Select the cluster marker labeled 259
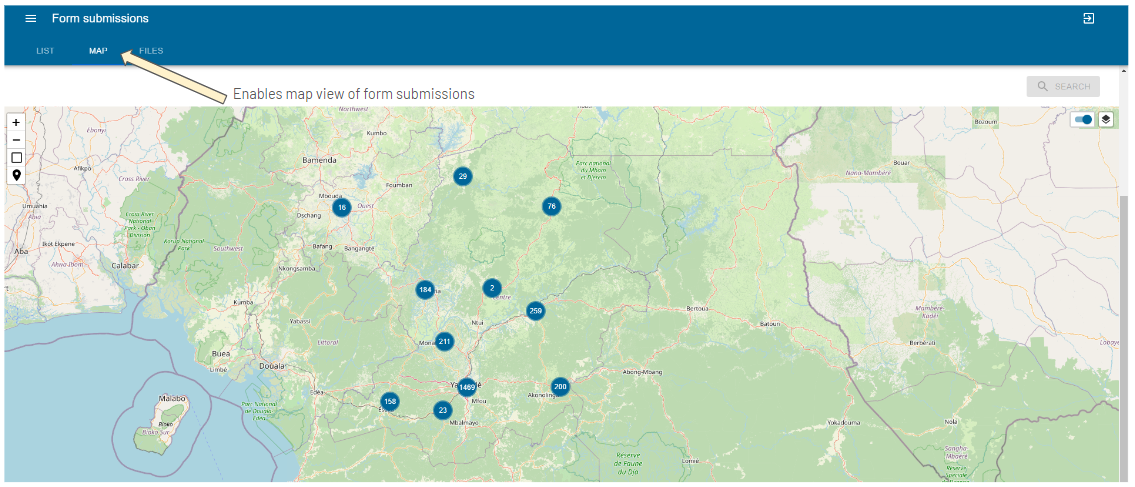The image size is (1135, 487). coord(536,311)
